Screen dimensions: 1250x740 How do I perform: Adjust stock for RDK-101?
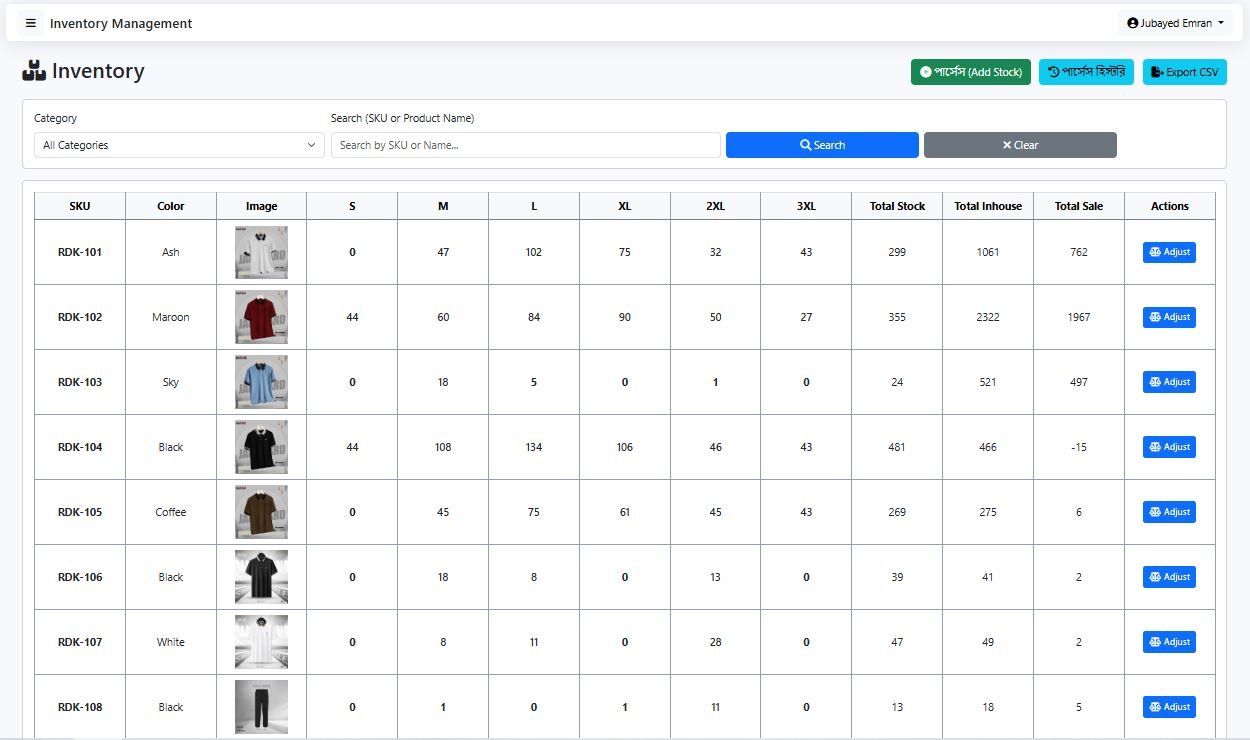[1169, 252]
